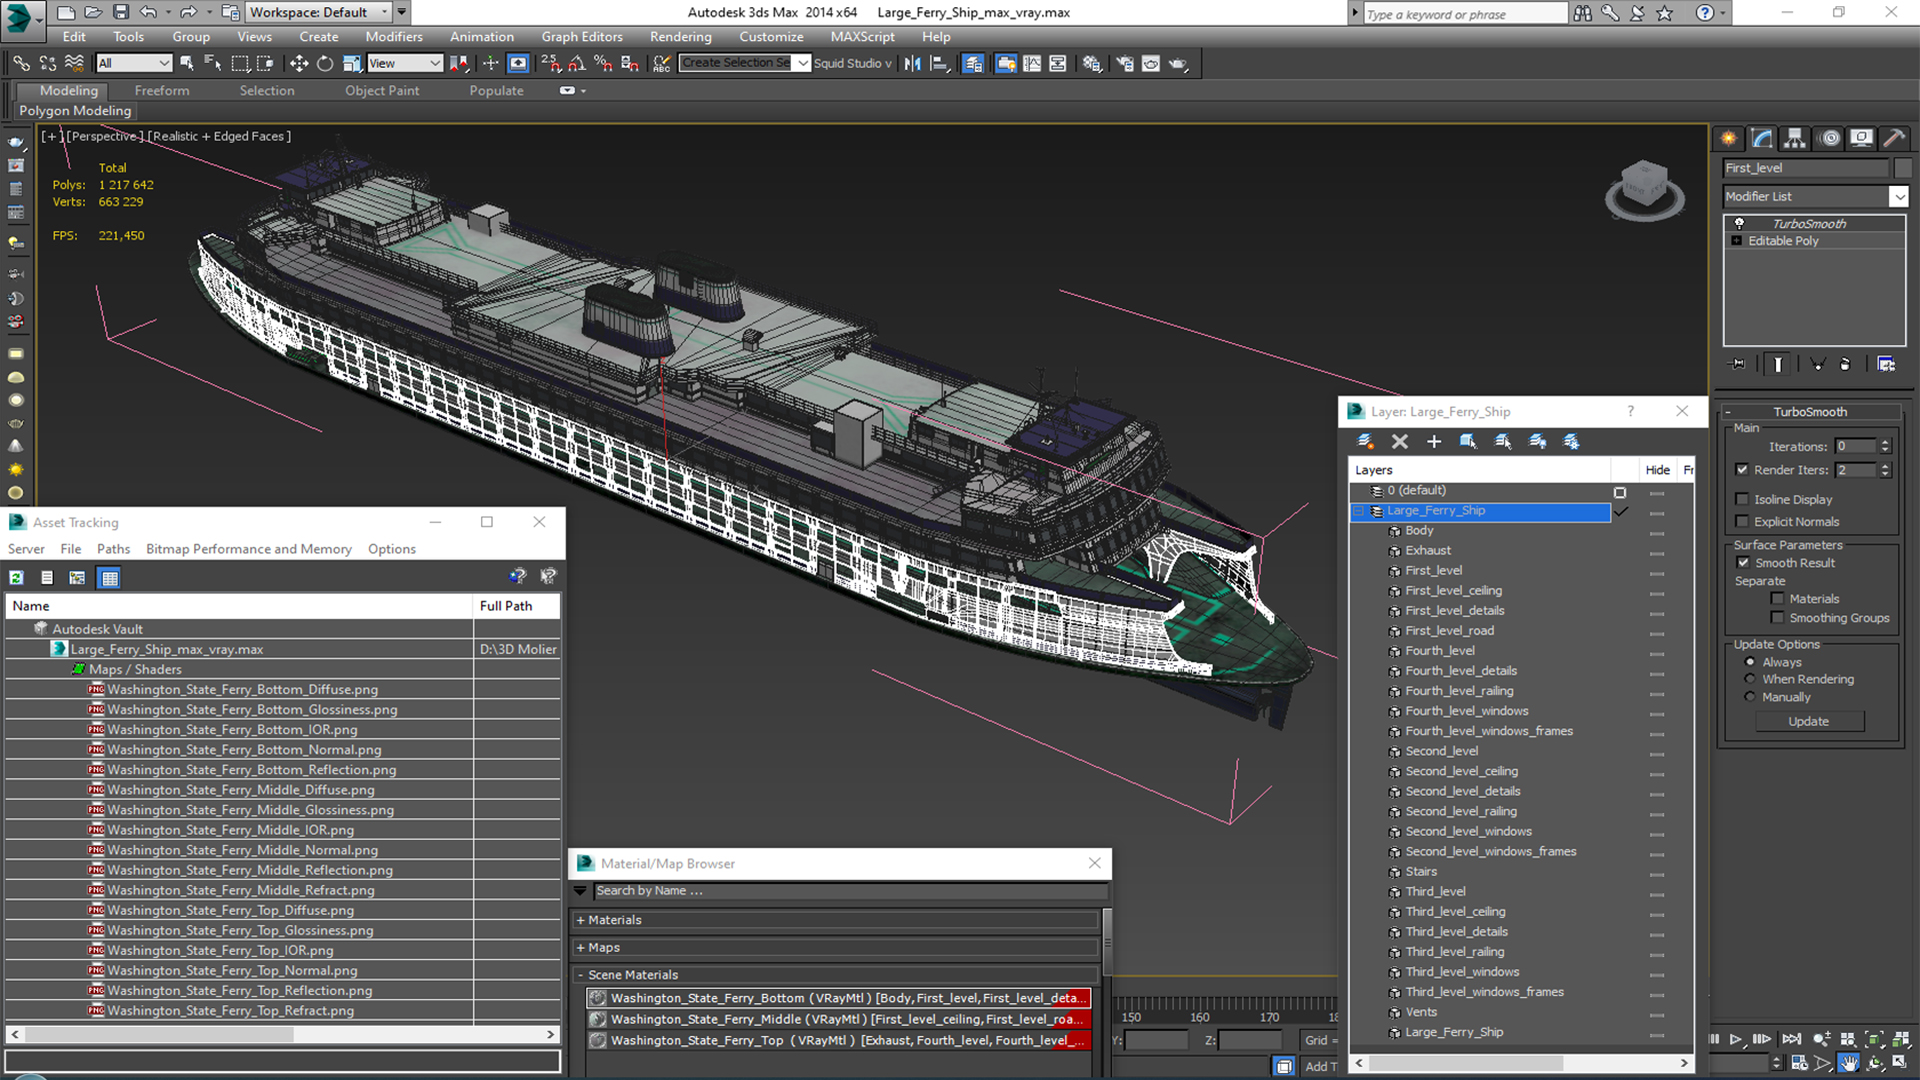Select When Rendering update option

(x=1750, y=679)
